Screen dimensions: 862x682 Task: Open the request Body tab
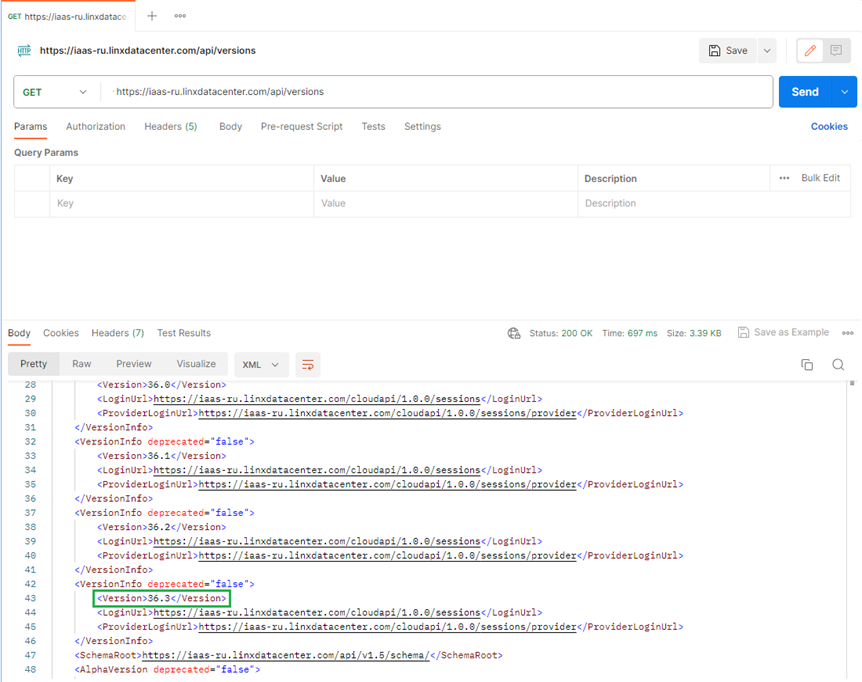click(x=230, y=126)
